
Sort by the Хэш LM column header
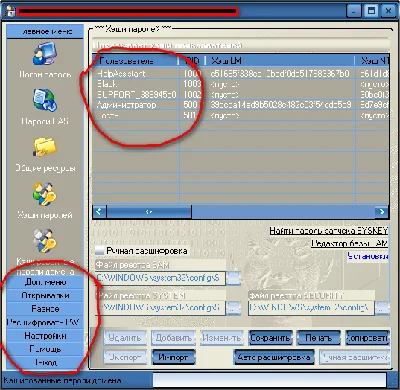[280, 61]
